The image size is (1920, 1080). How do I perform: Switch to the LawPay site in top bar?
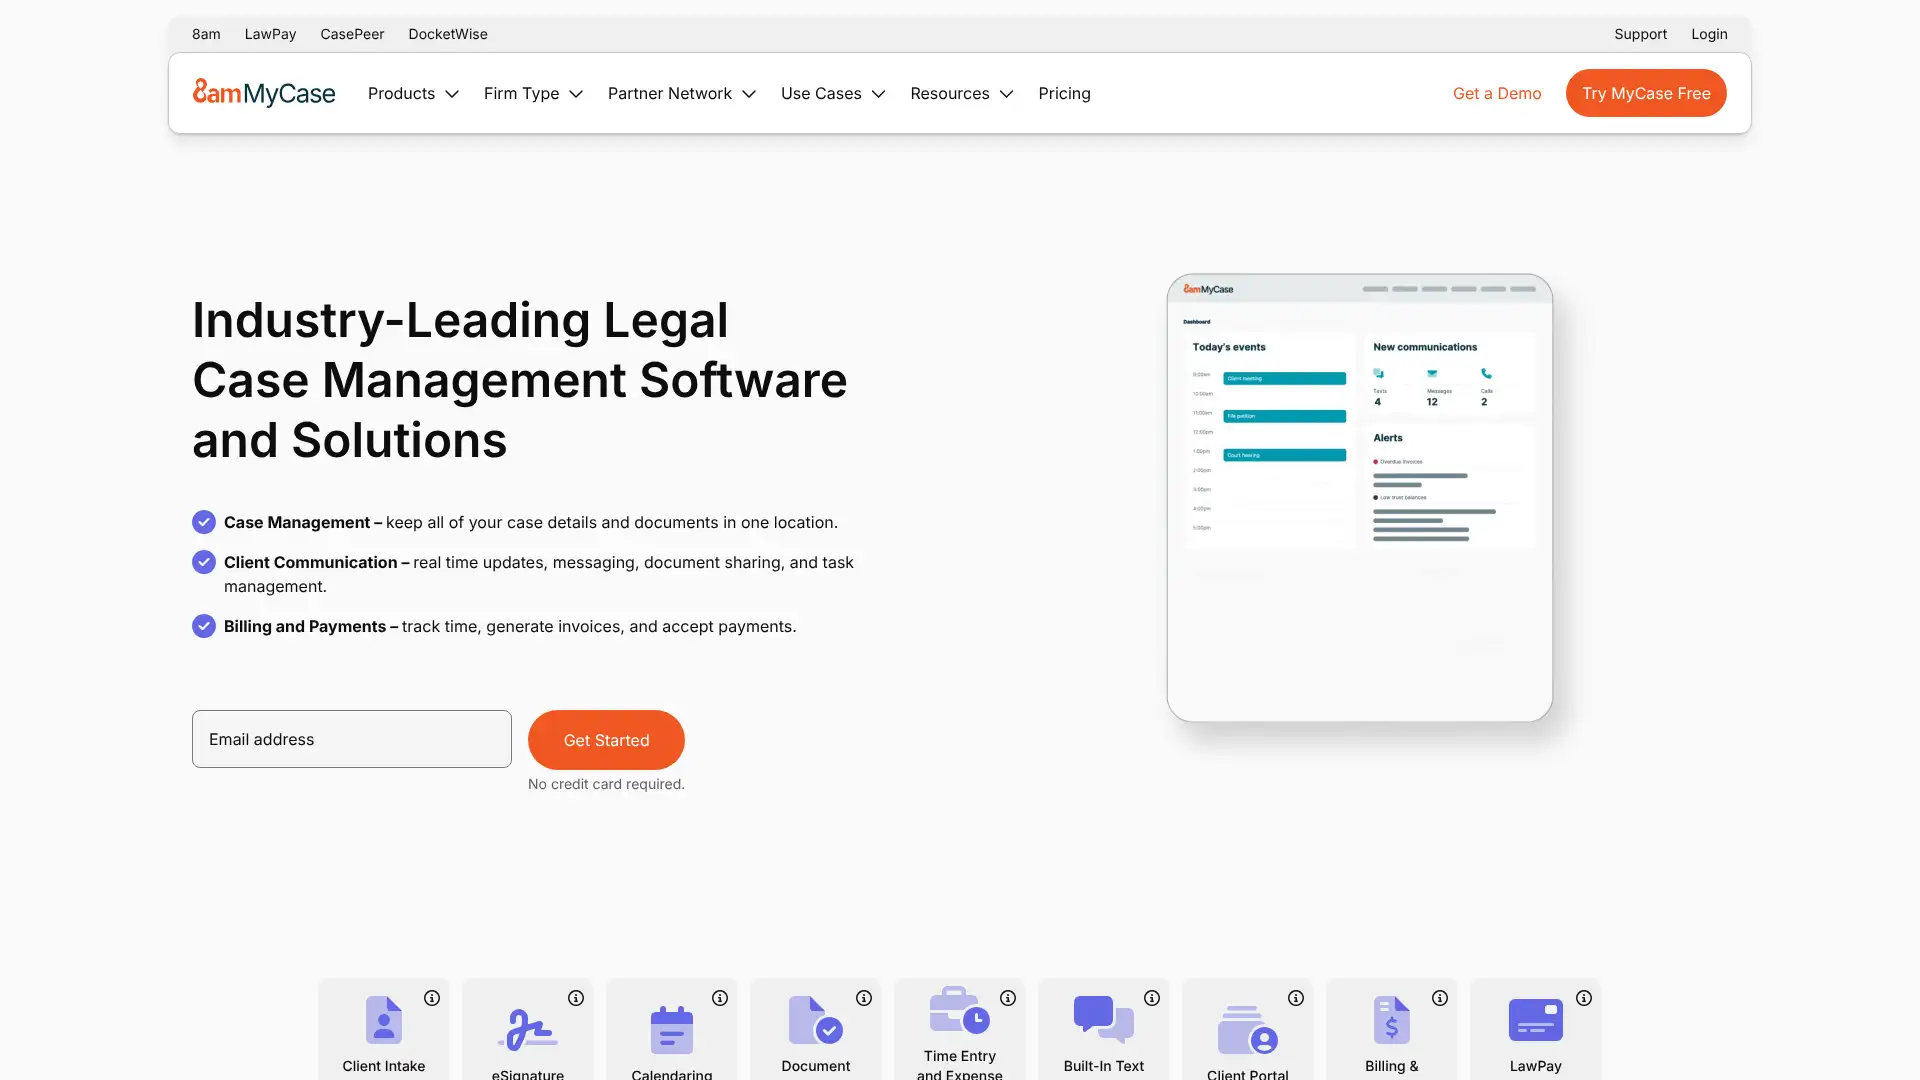(270, 34)
